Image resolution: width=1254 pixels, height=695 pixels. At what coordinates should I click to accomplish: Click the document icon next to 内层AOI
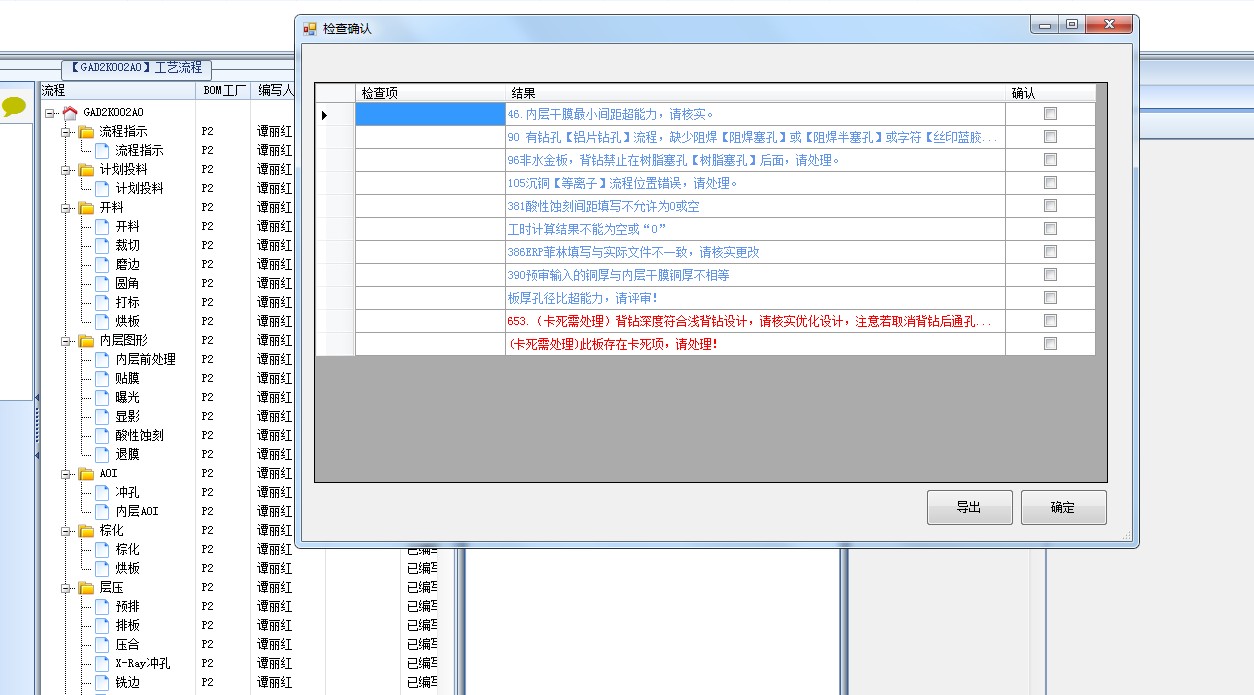pyautogui.click(x=102, y=511)
